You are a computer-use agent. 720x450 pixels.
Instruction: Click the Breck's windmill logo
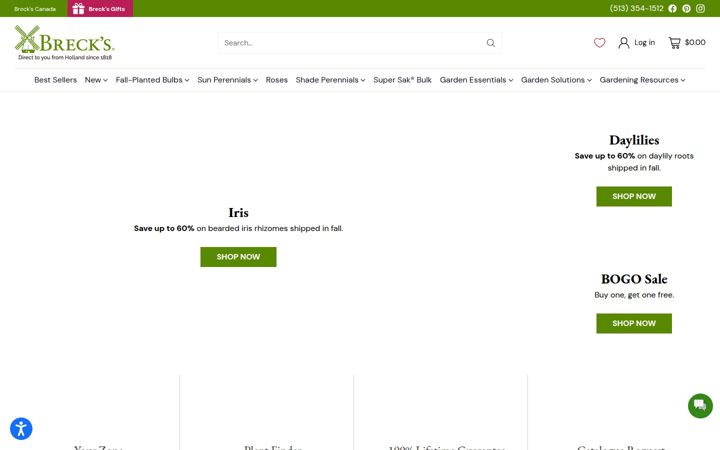click(x=64, y=43)
